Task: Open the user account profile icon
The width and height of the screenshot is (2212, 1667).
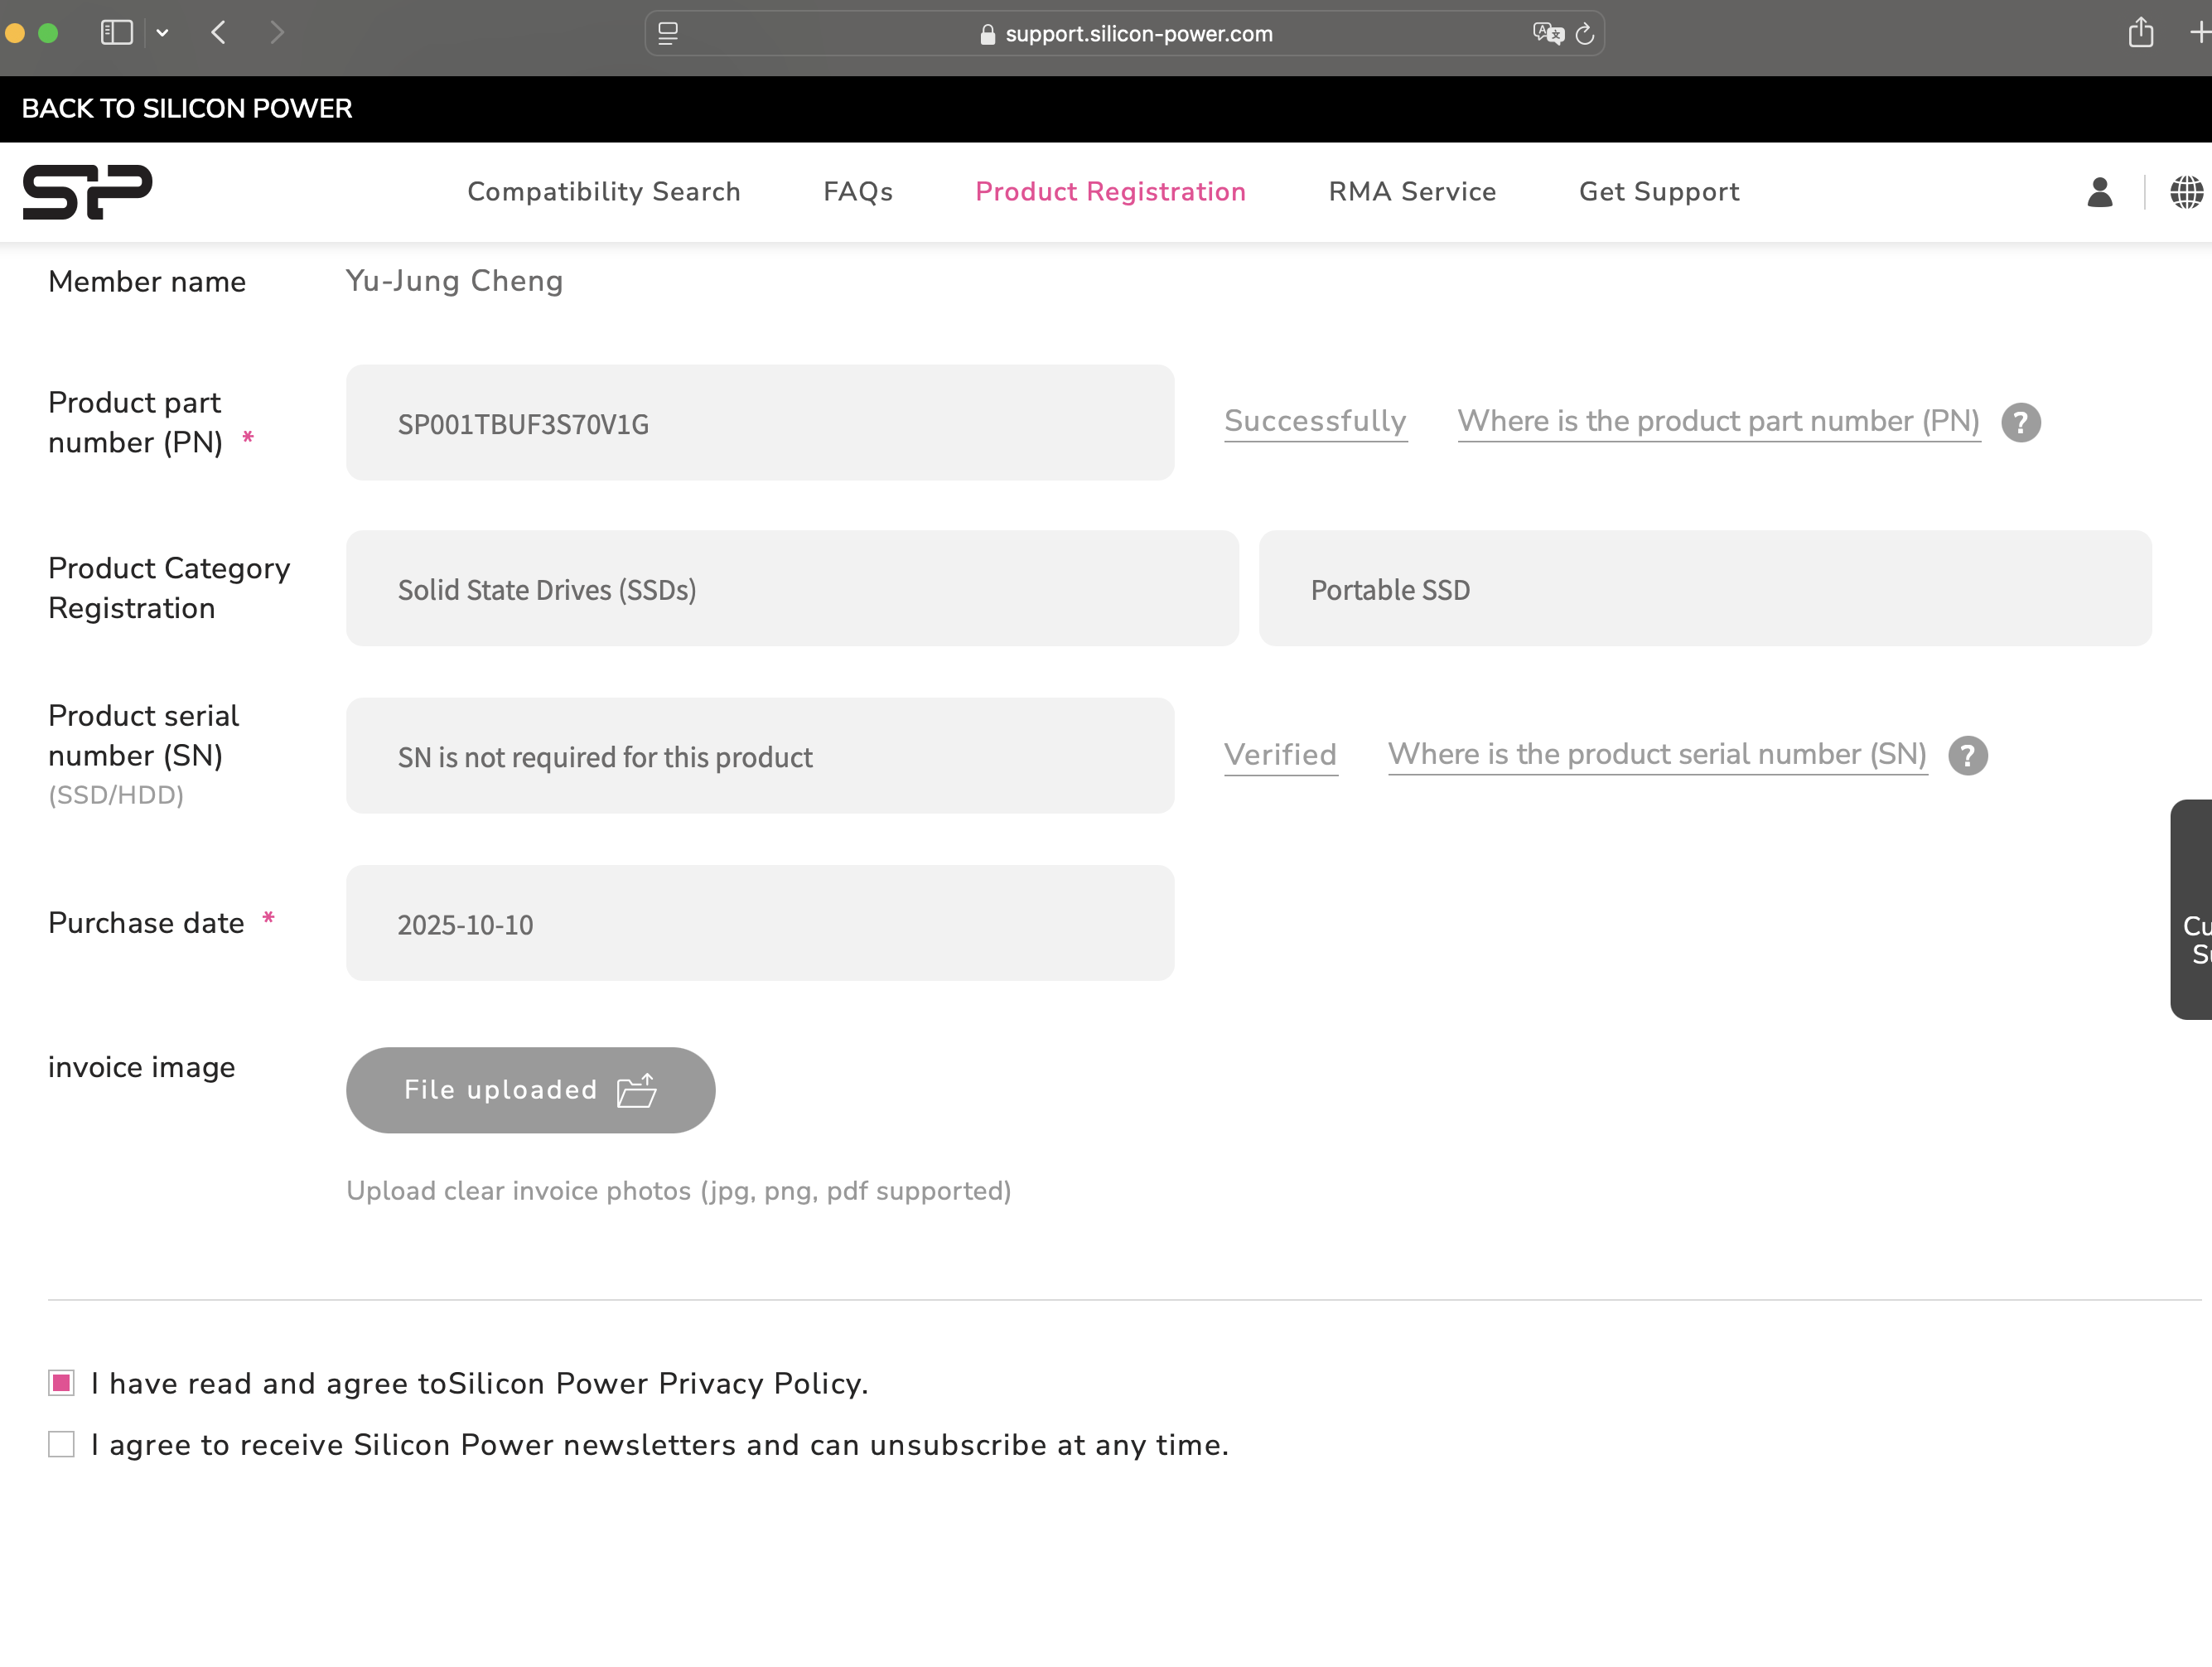Action: point(2099,191)
